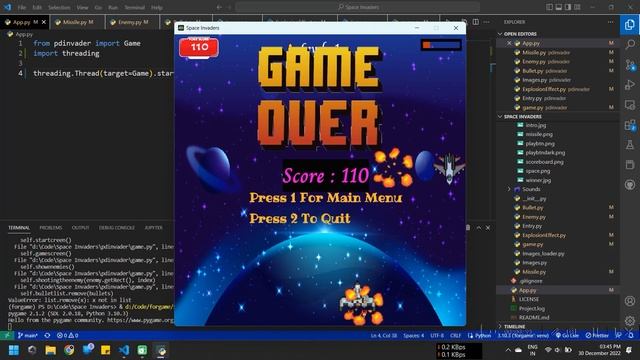The height and width of the screenshot is (360, 640).
Task: Click the command center search box
Action: [x=358, y=7]
